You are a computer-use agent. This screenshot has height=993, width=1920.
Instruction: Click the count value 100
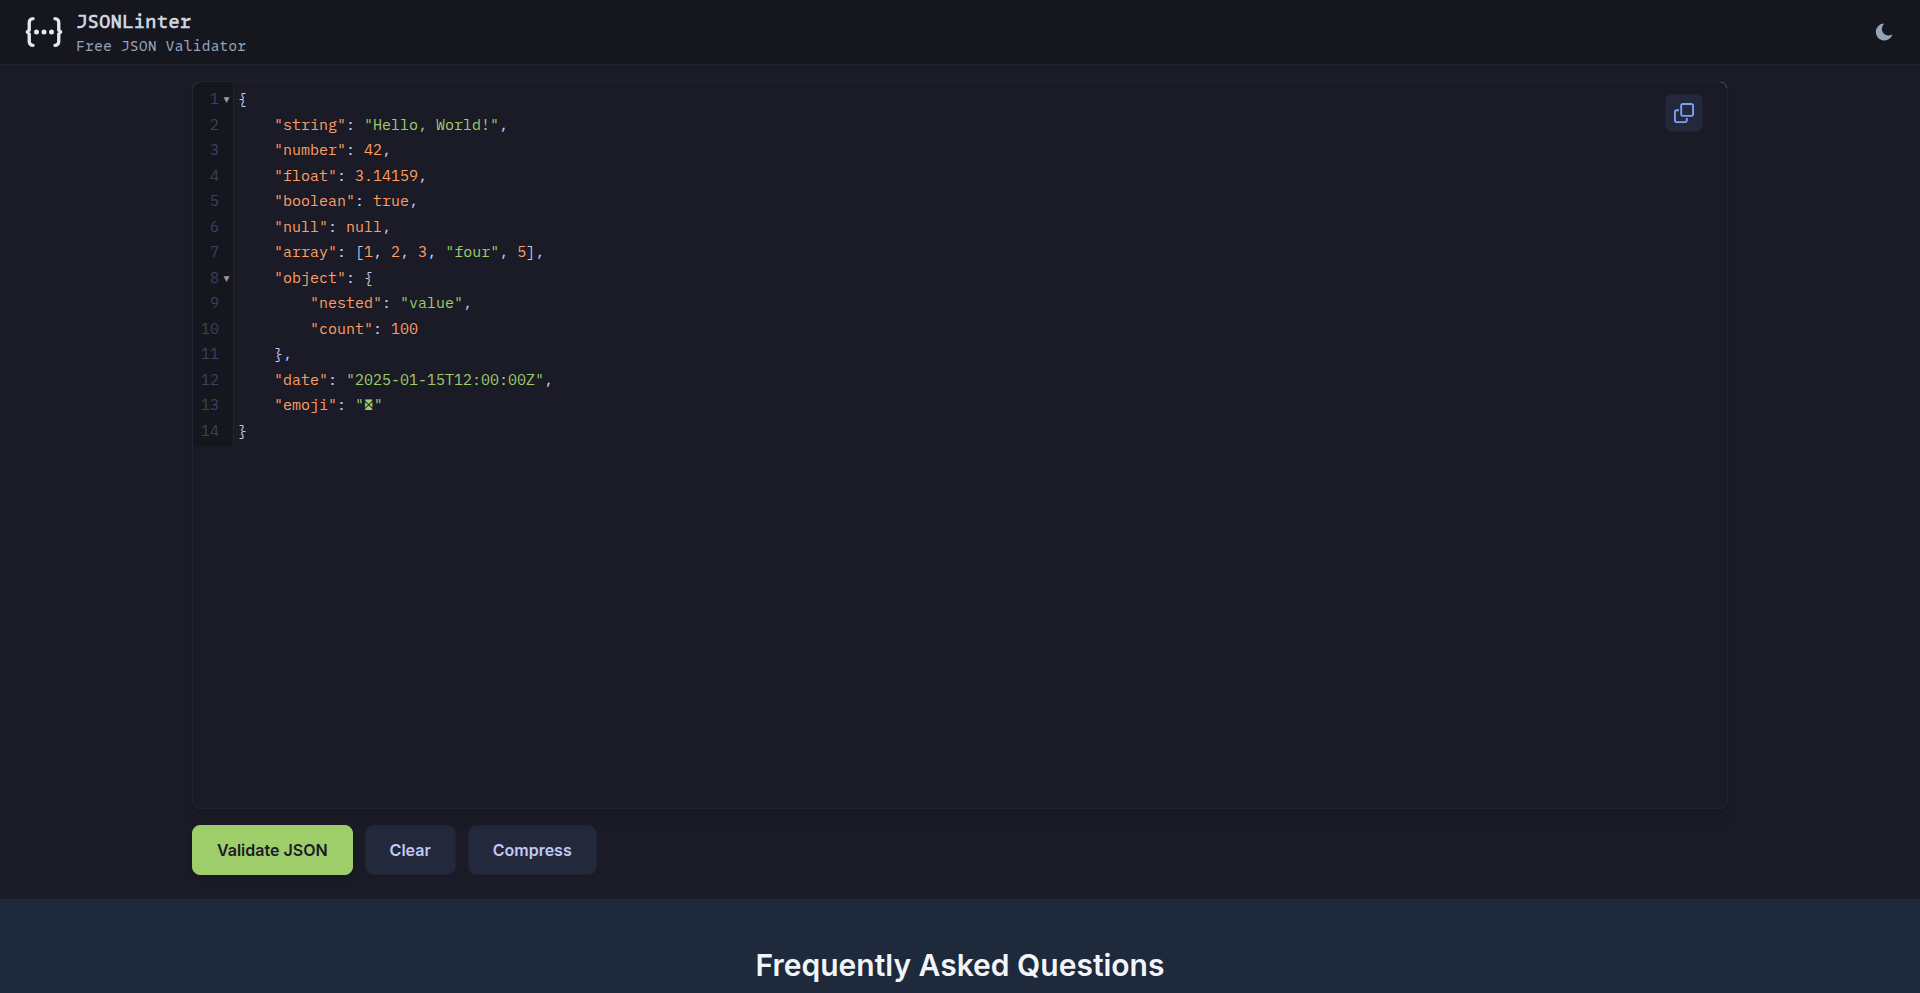coord(404,329)
